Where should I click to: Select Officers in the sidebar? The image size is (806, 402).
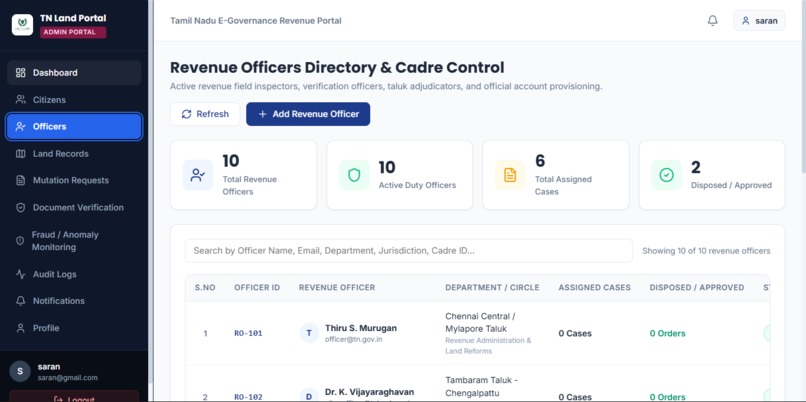74,126
